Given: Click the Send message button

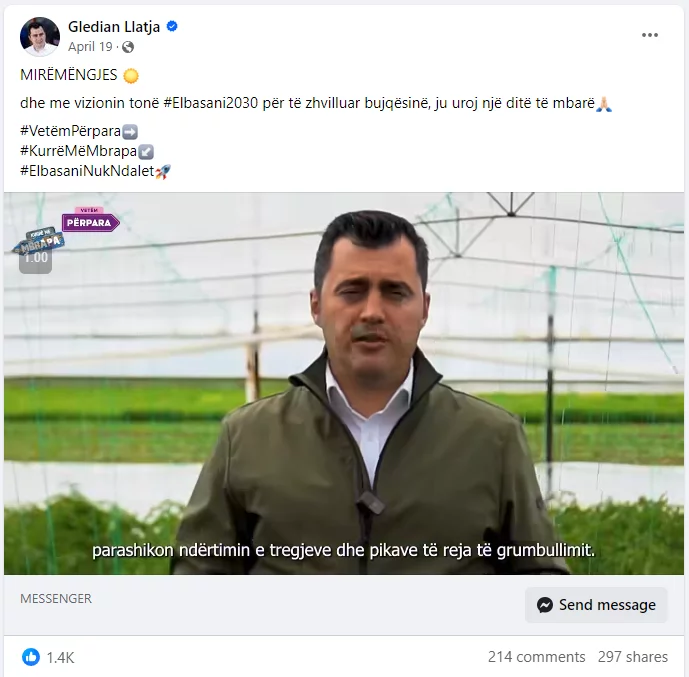Looking at the screenshot, I should coord(596,605).
